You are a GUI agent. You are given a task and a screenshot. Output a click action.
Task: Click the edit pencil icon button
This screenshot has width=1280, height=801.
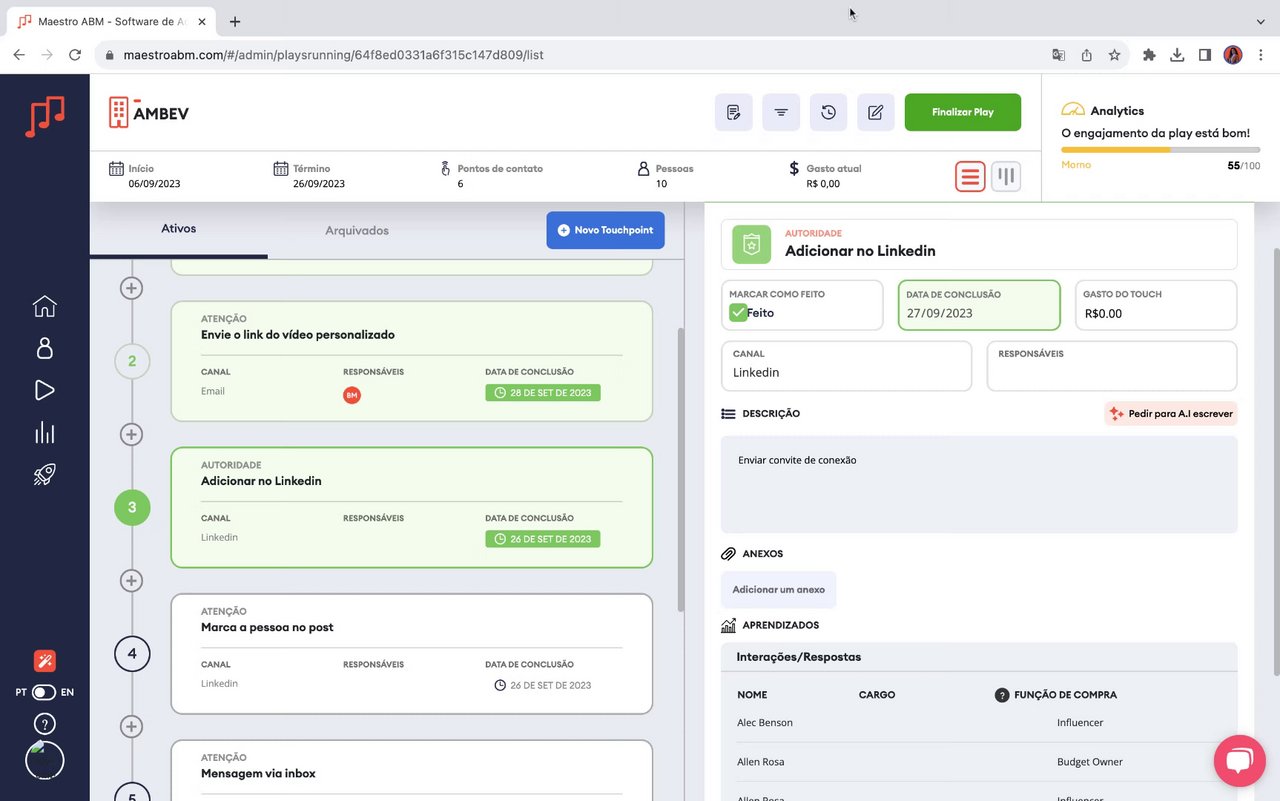click(875, 112)
